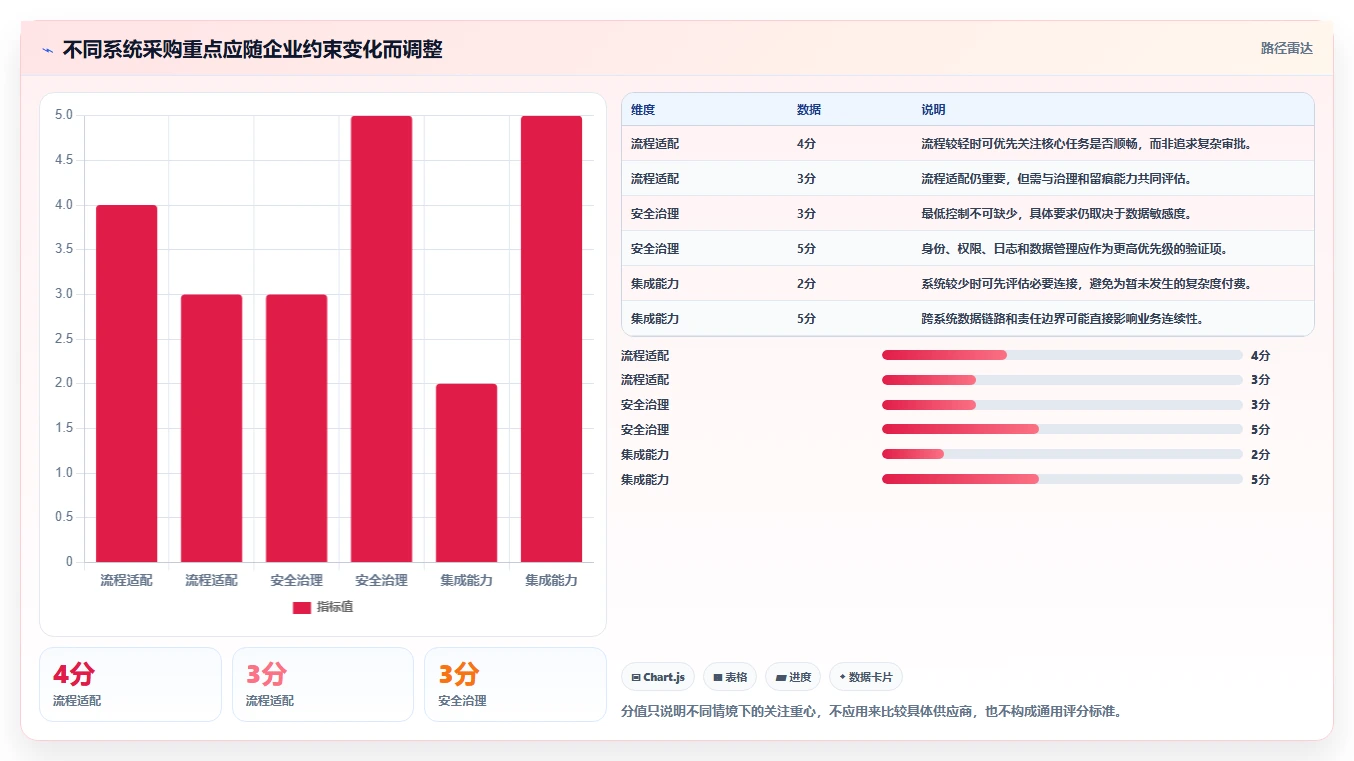Select the row 跨系统数据链路和责任边界
The width and height of the screenshot is (1354, 761).
click(967, 318)
